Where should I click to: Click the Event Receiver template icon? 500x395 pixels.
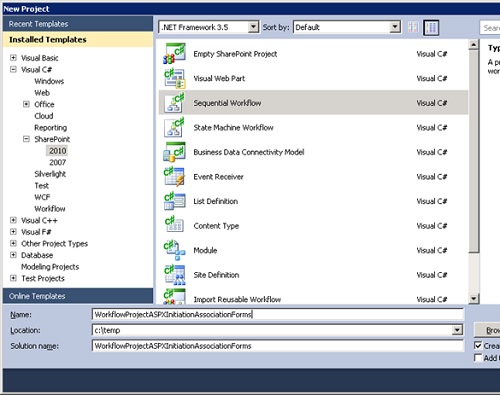point(174,176)
